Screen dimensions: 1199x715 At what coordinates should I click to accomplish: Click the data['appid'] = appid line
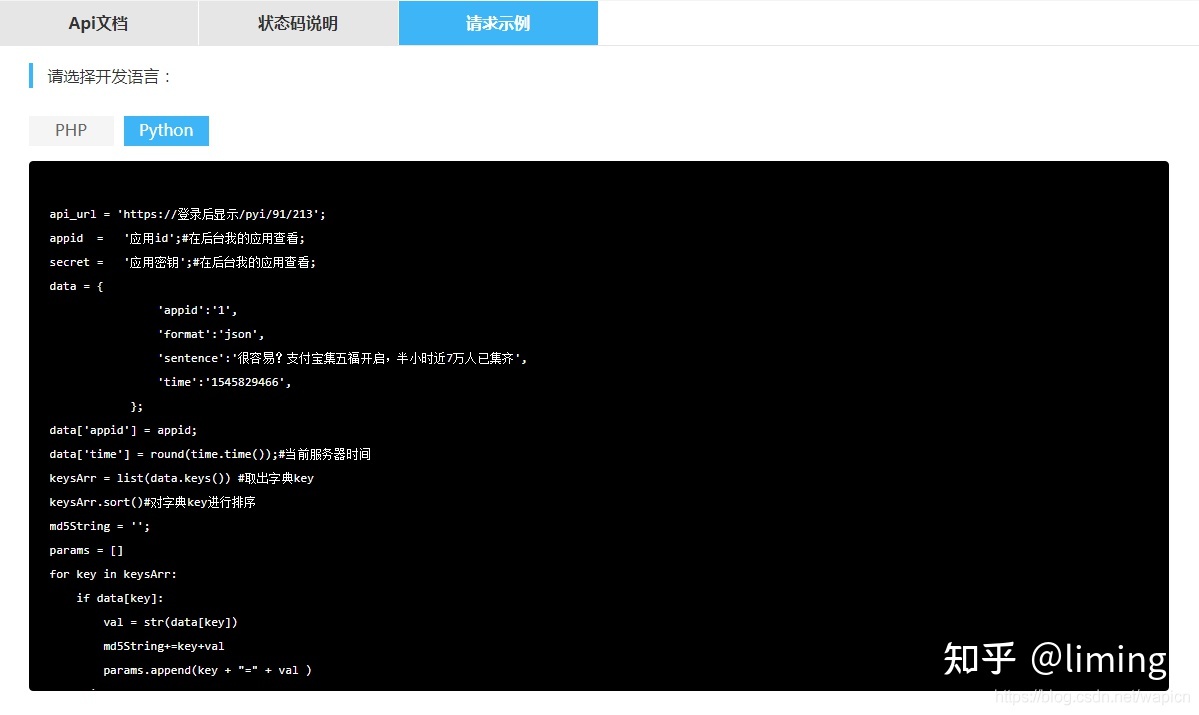pos(123,431)
